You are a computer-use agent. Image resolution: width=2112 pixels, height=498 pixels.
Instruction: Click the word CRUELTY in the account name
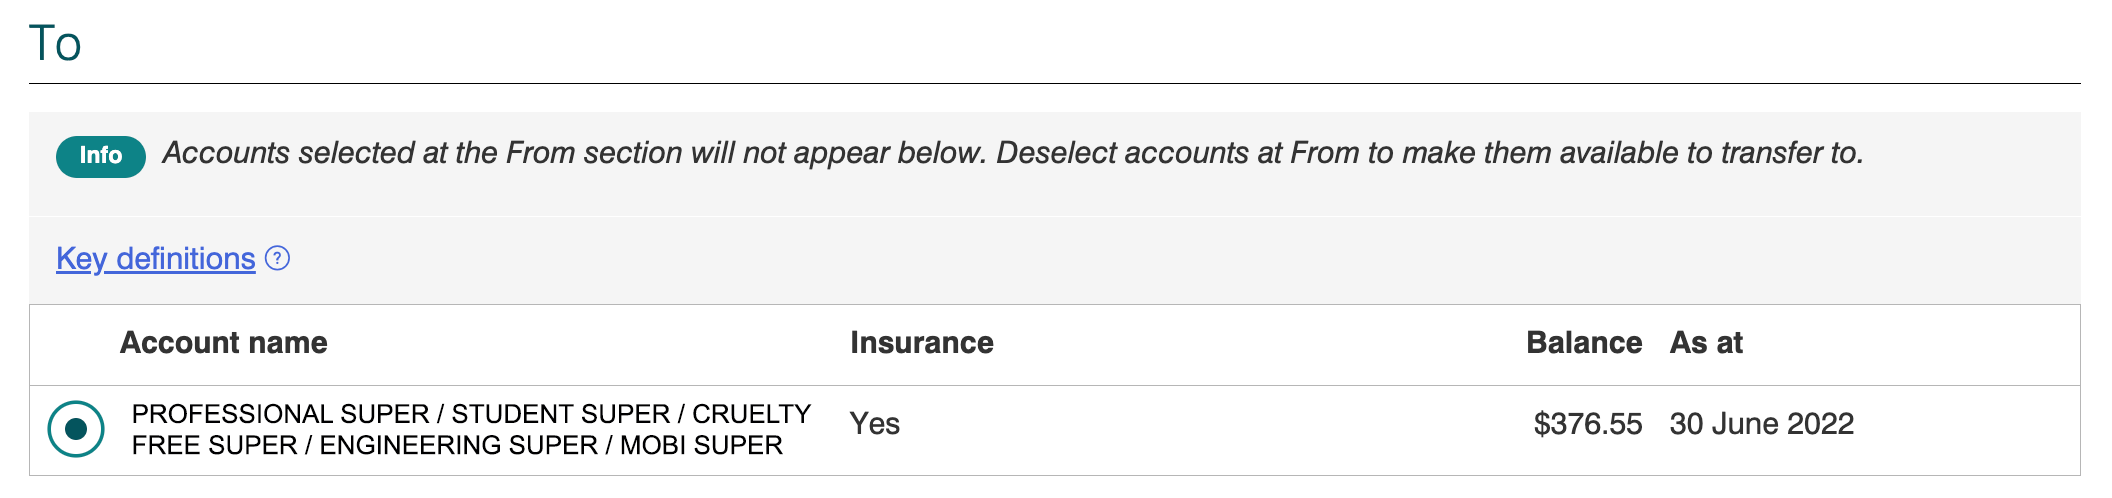(x=752, y=414)
